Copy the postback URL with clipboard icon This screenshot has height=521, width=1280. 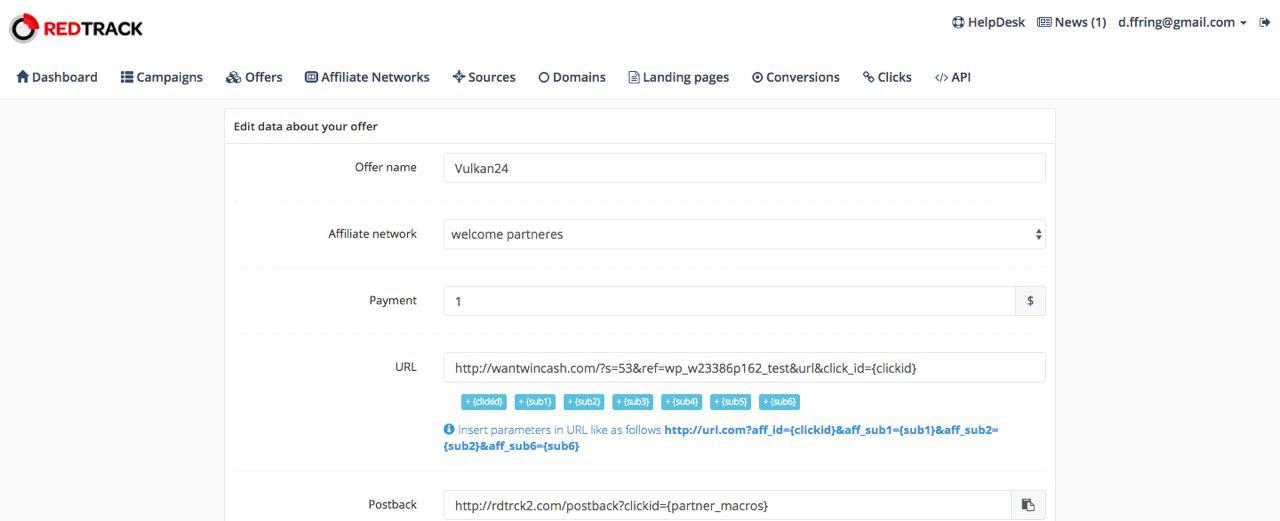(1028, 505)
